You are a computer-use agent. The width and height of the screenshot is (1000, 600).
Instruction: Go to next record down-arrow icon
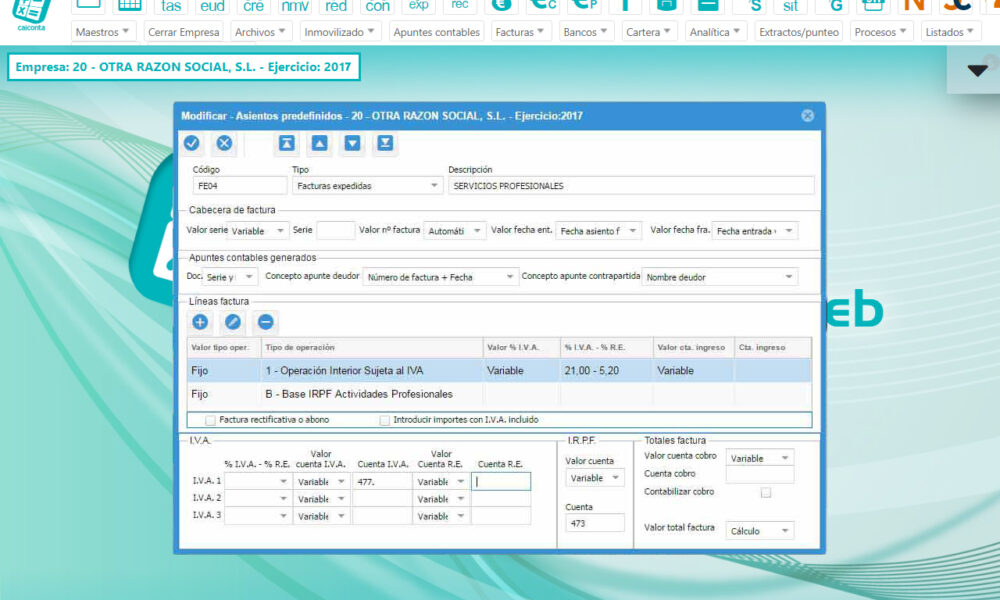(x=353, y=143)
